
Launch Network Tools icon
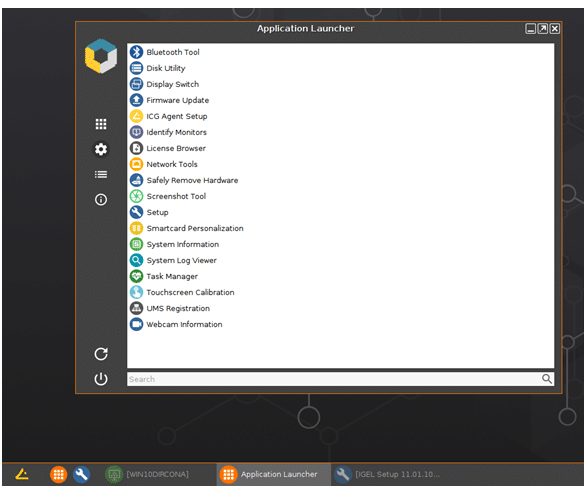click(136, 164)
